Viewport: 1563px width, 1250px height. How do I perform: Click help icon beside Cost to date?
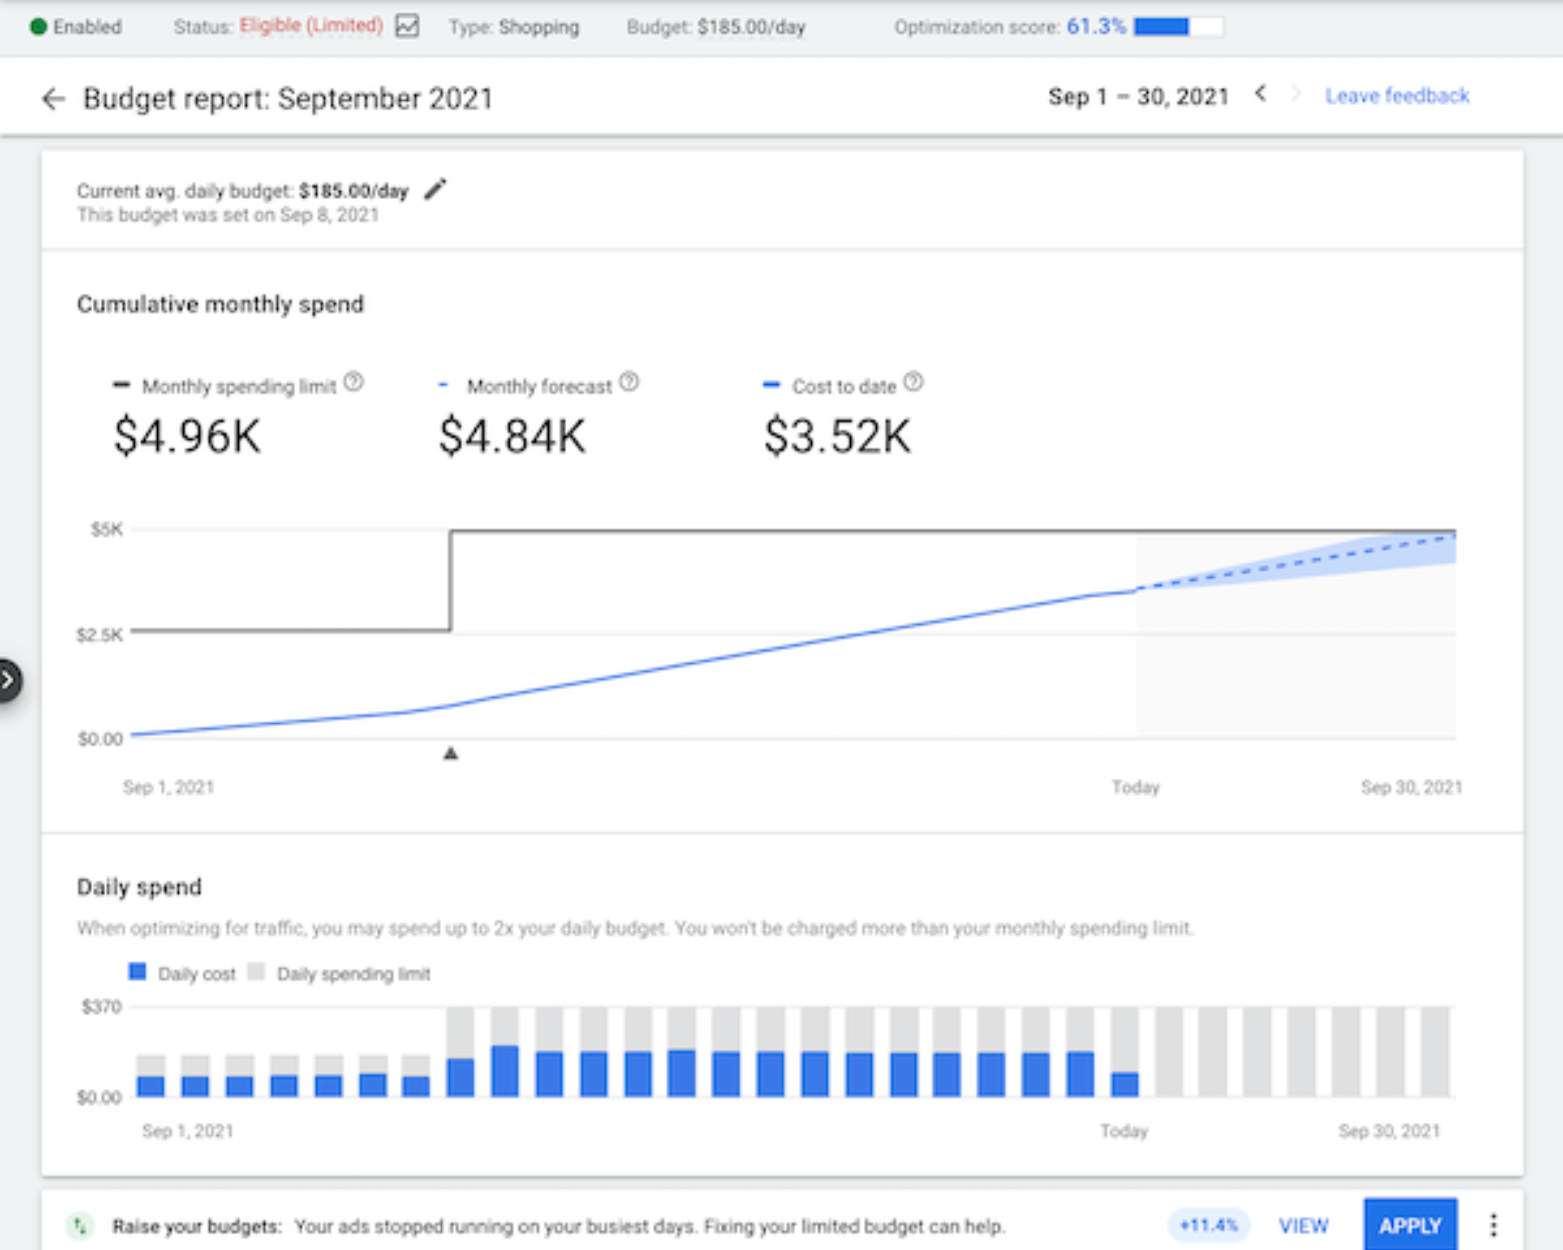(x=913, y=383)
